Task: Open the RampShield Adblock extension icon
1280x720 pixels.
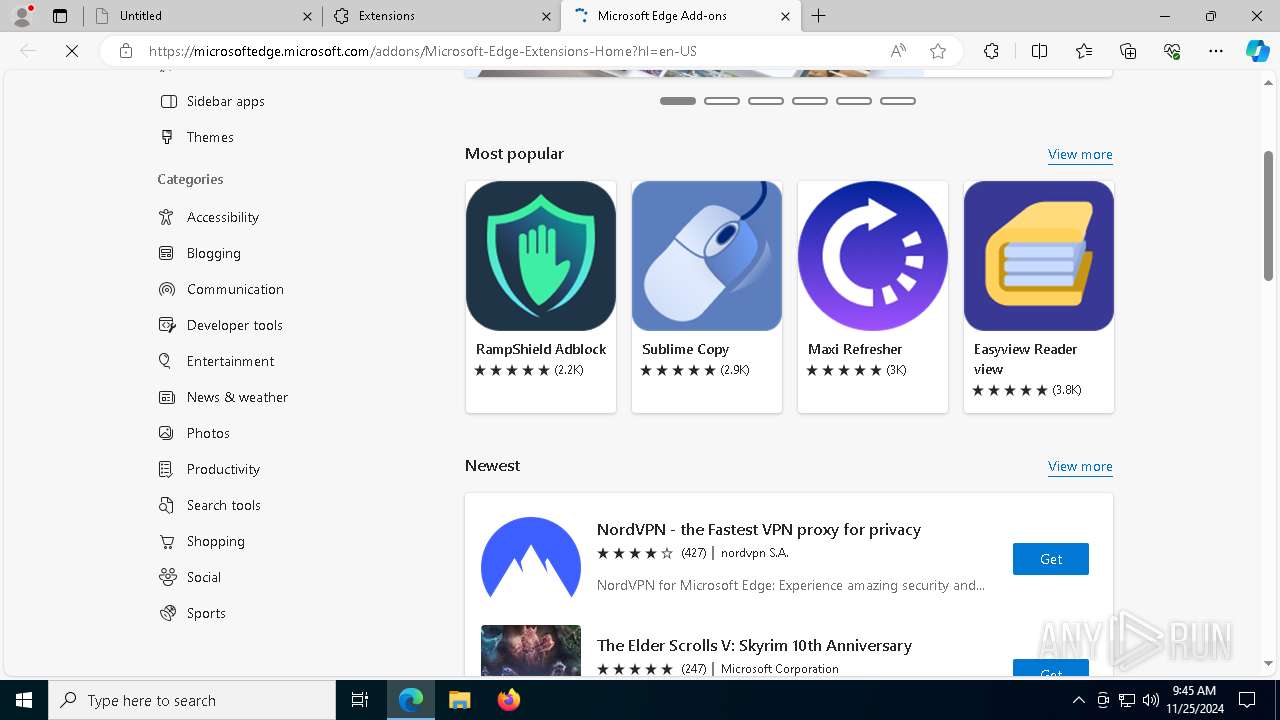Action: (541, 256)
